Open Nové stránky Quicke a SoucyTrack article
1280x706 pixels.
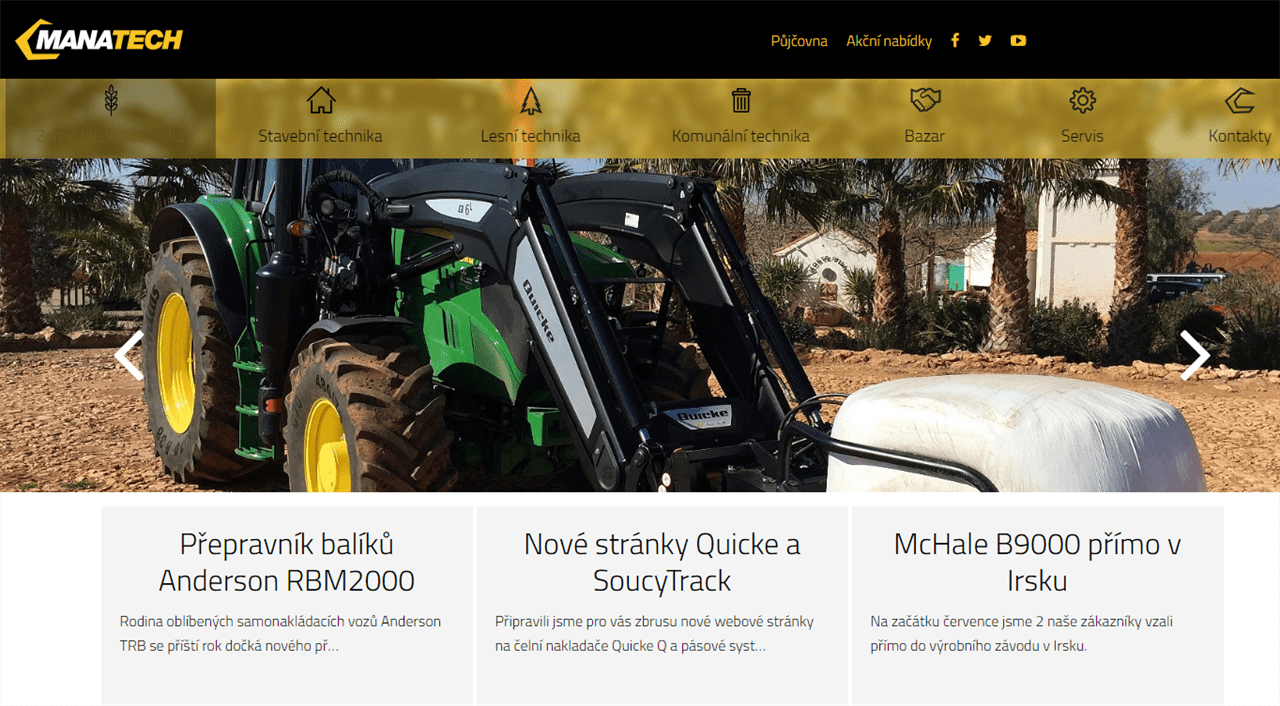662,563
